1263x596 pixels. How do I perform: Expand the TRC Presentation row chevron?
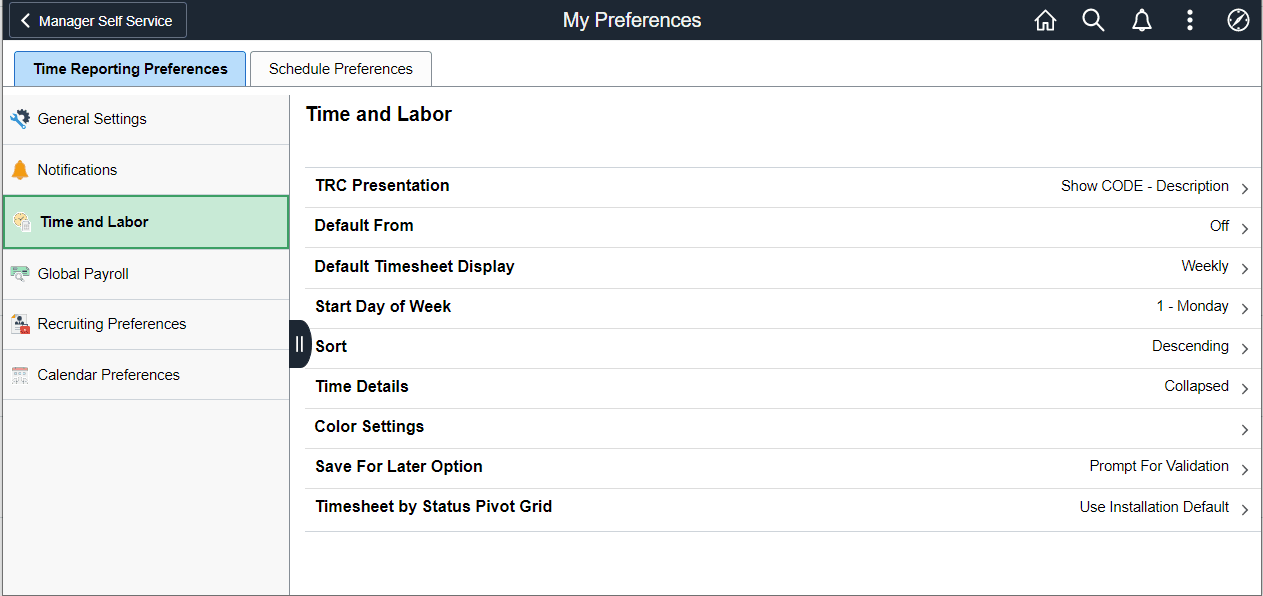(1245, 188)
